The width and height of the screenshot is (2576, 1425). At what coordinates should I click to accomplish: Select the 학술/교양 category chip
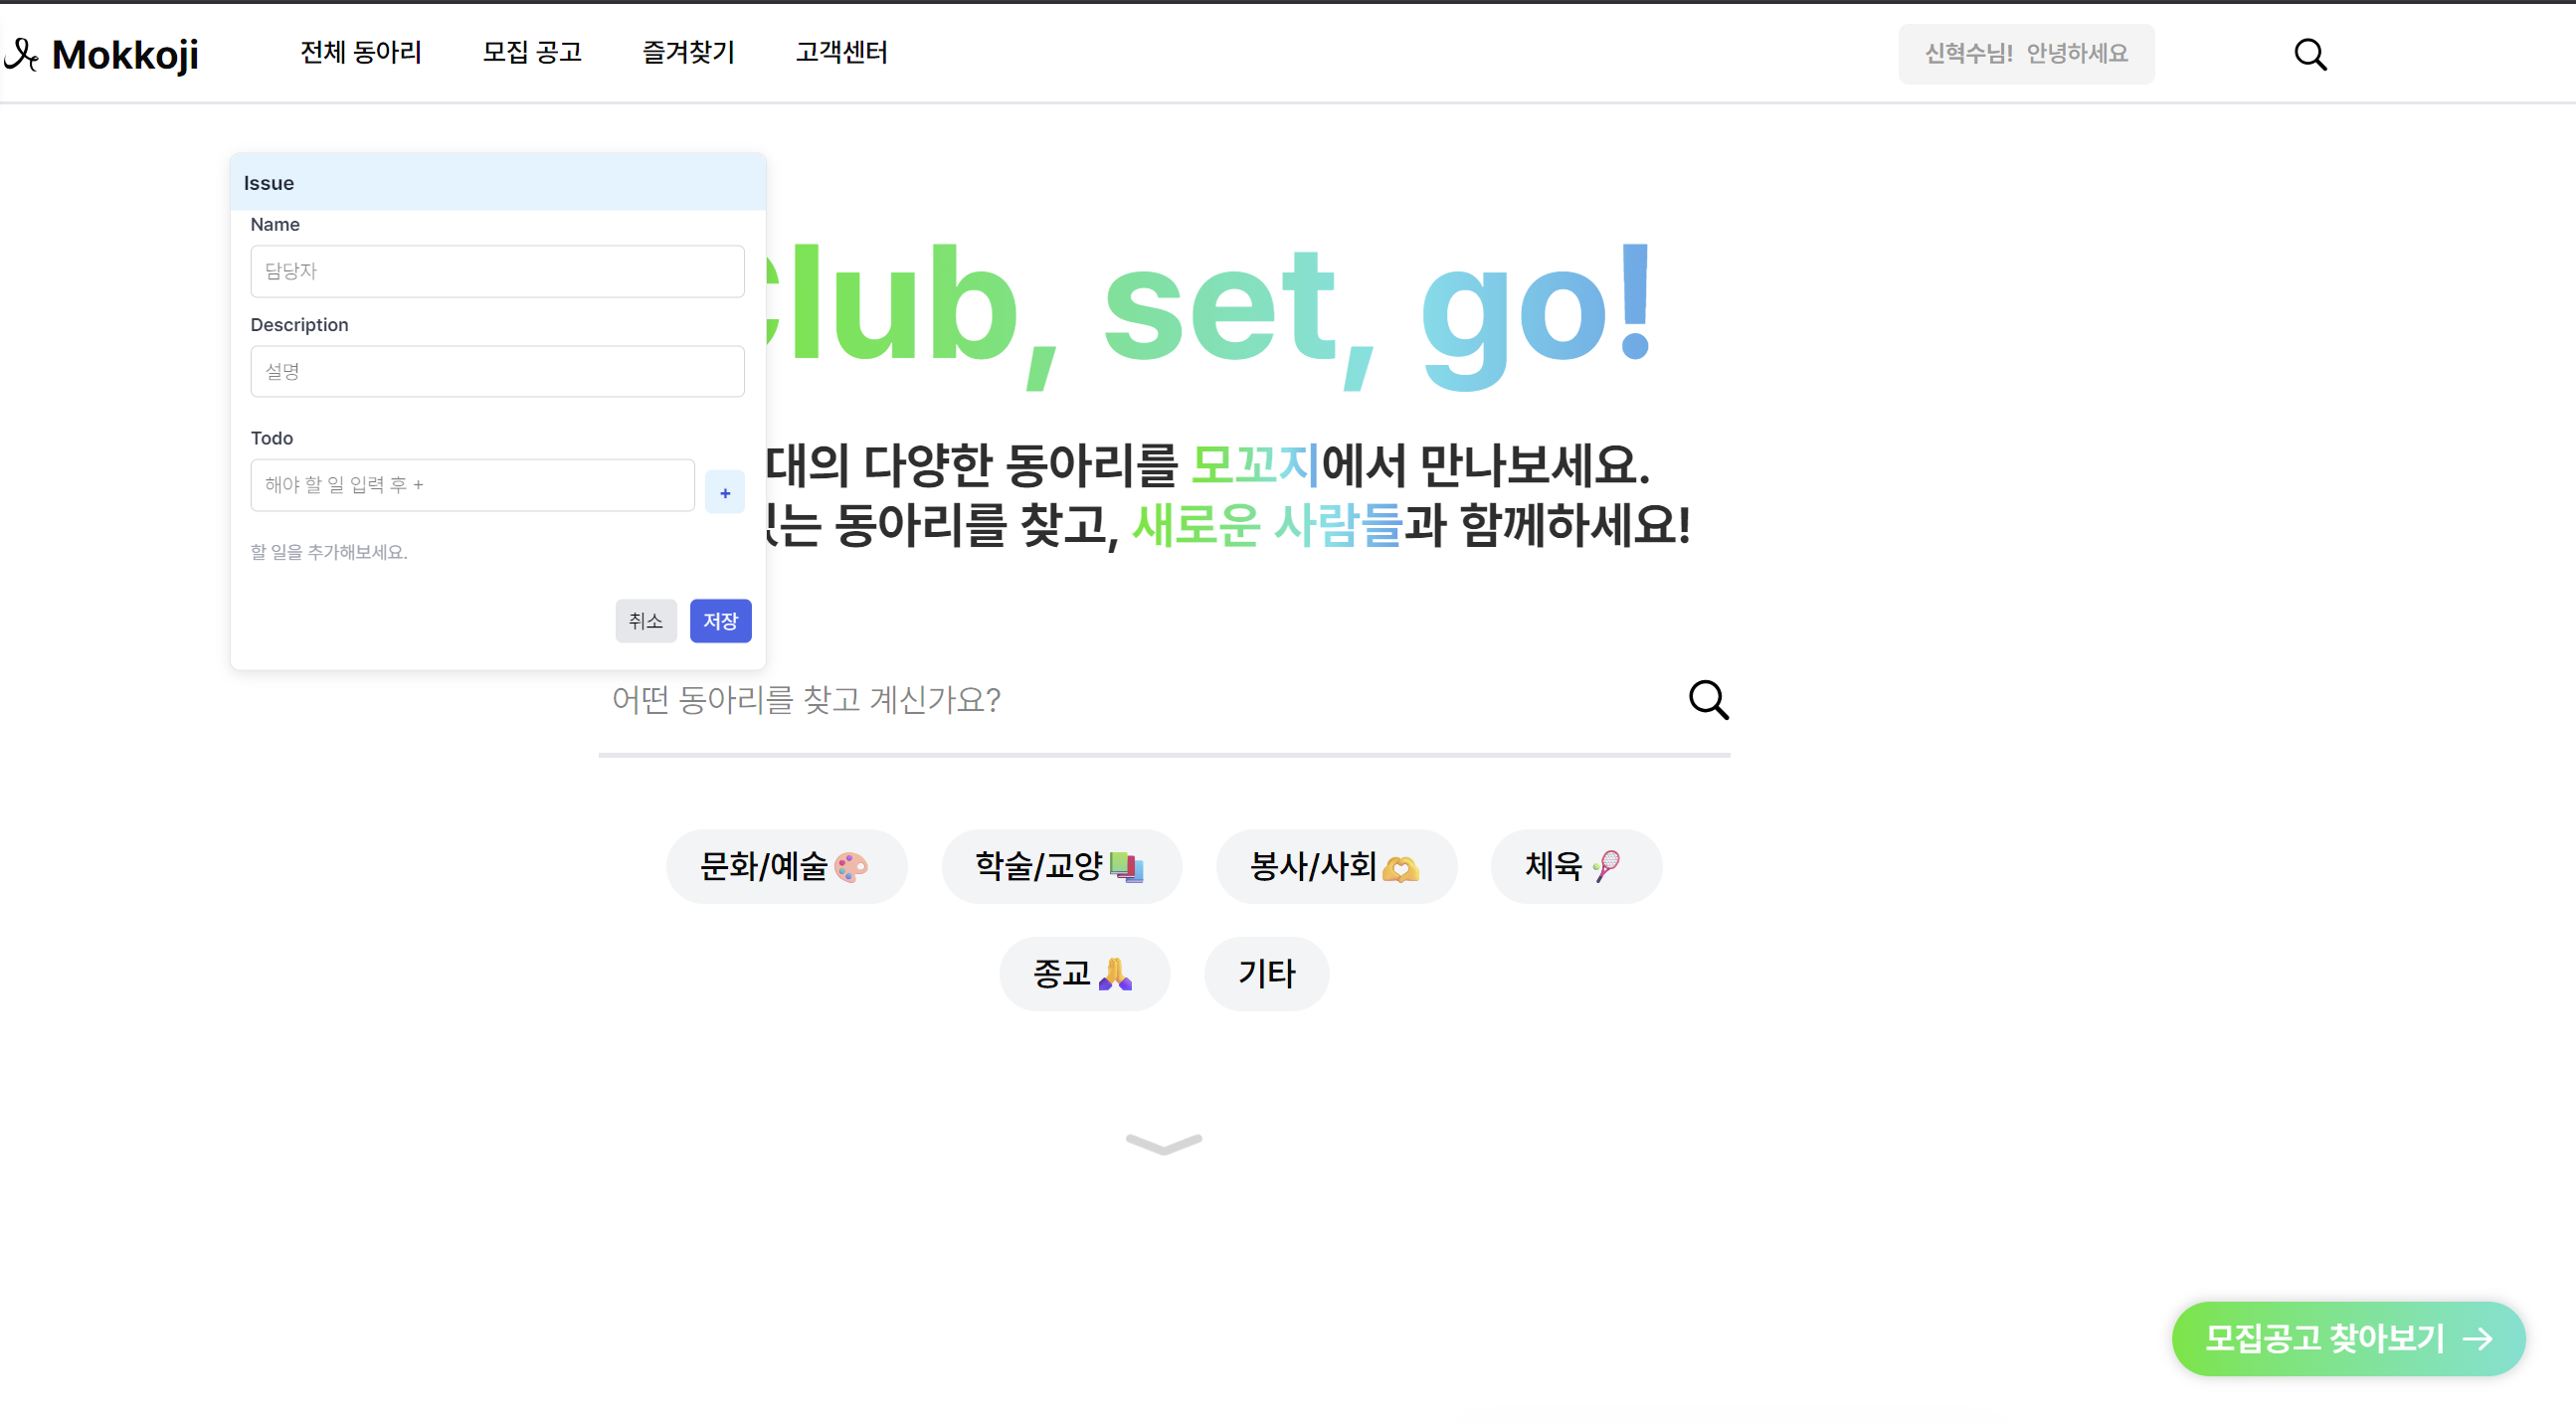pos(1061,866)
